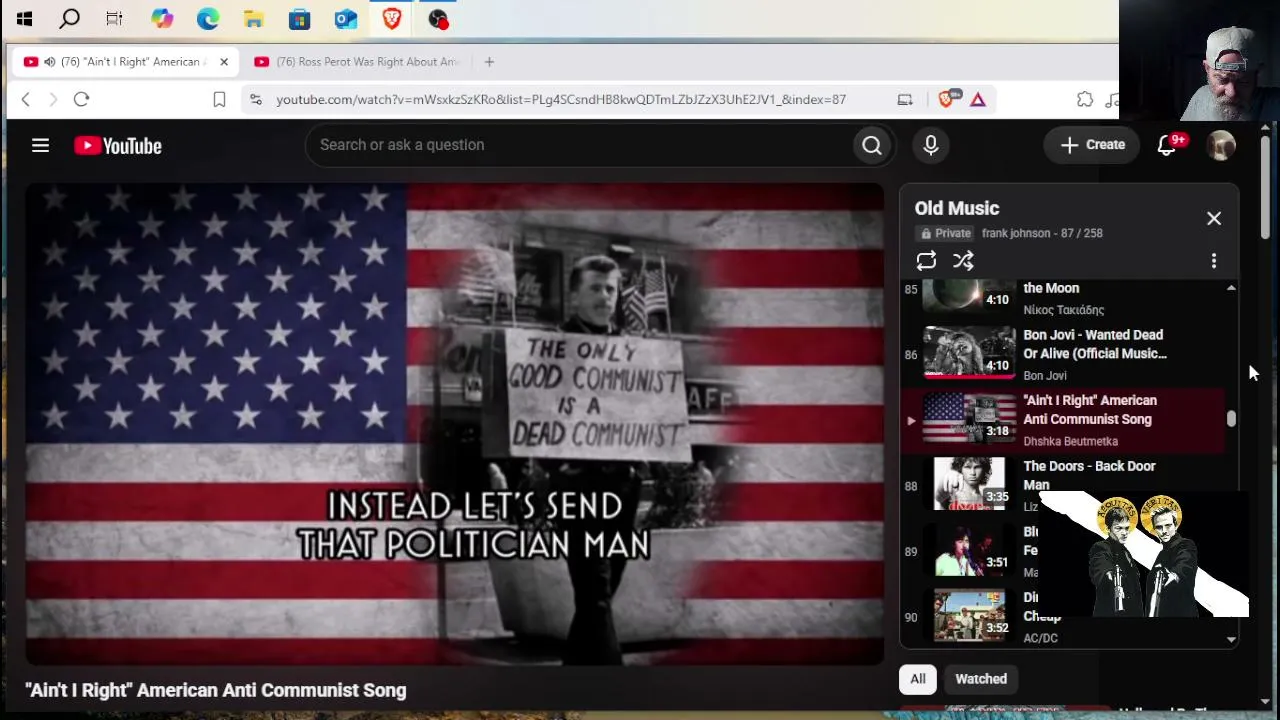The height and width of the screenshot is (720, 1280).
Task: Open Old Music playlist options menu
Action: click(1214, 261)
